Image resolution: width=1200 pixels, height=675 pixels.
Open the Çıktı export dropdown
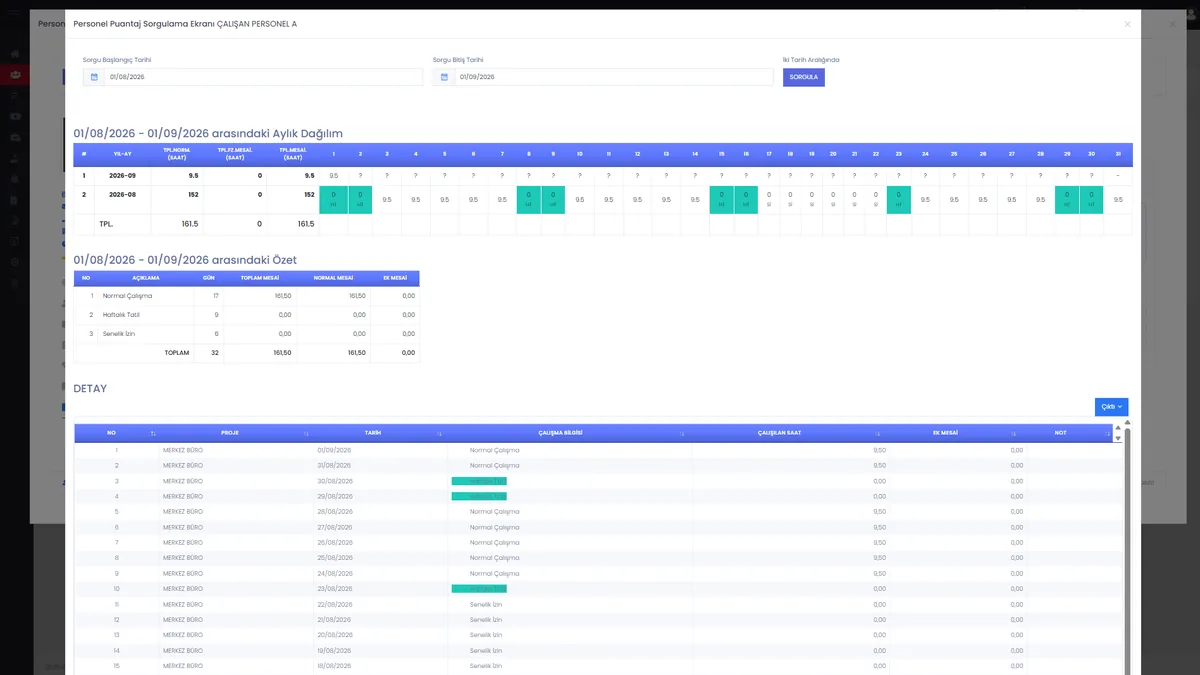(x=1111, y=407)
